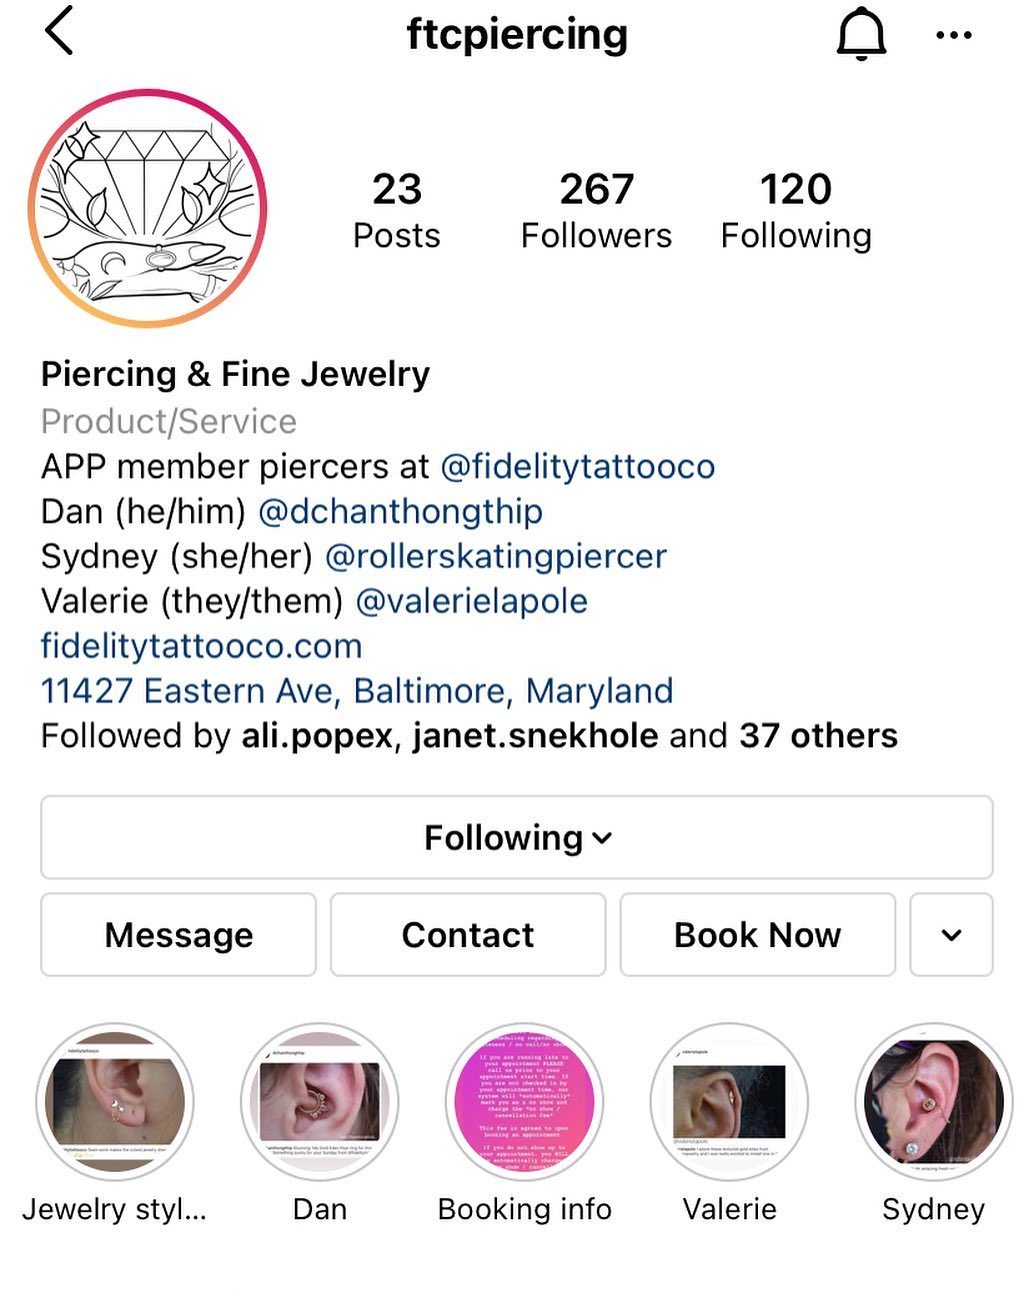Screen dimensions: 1034x1293
Task: Tap the Book Now button
Action: tap(758, 935)
